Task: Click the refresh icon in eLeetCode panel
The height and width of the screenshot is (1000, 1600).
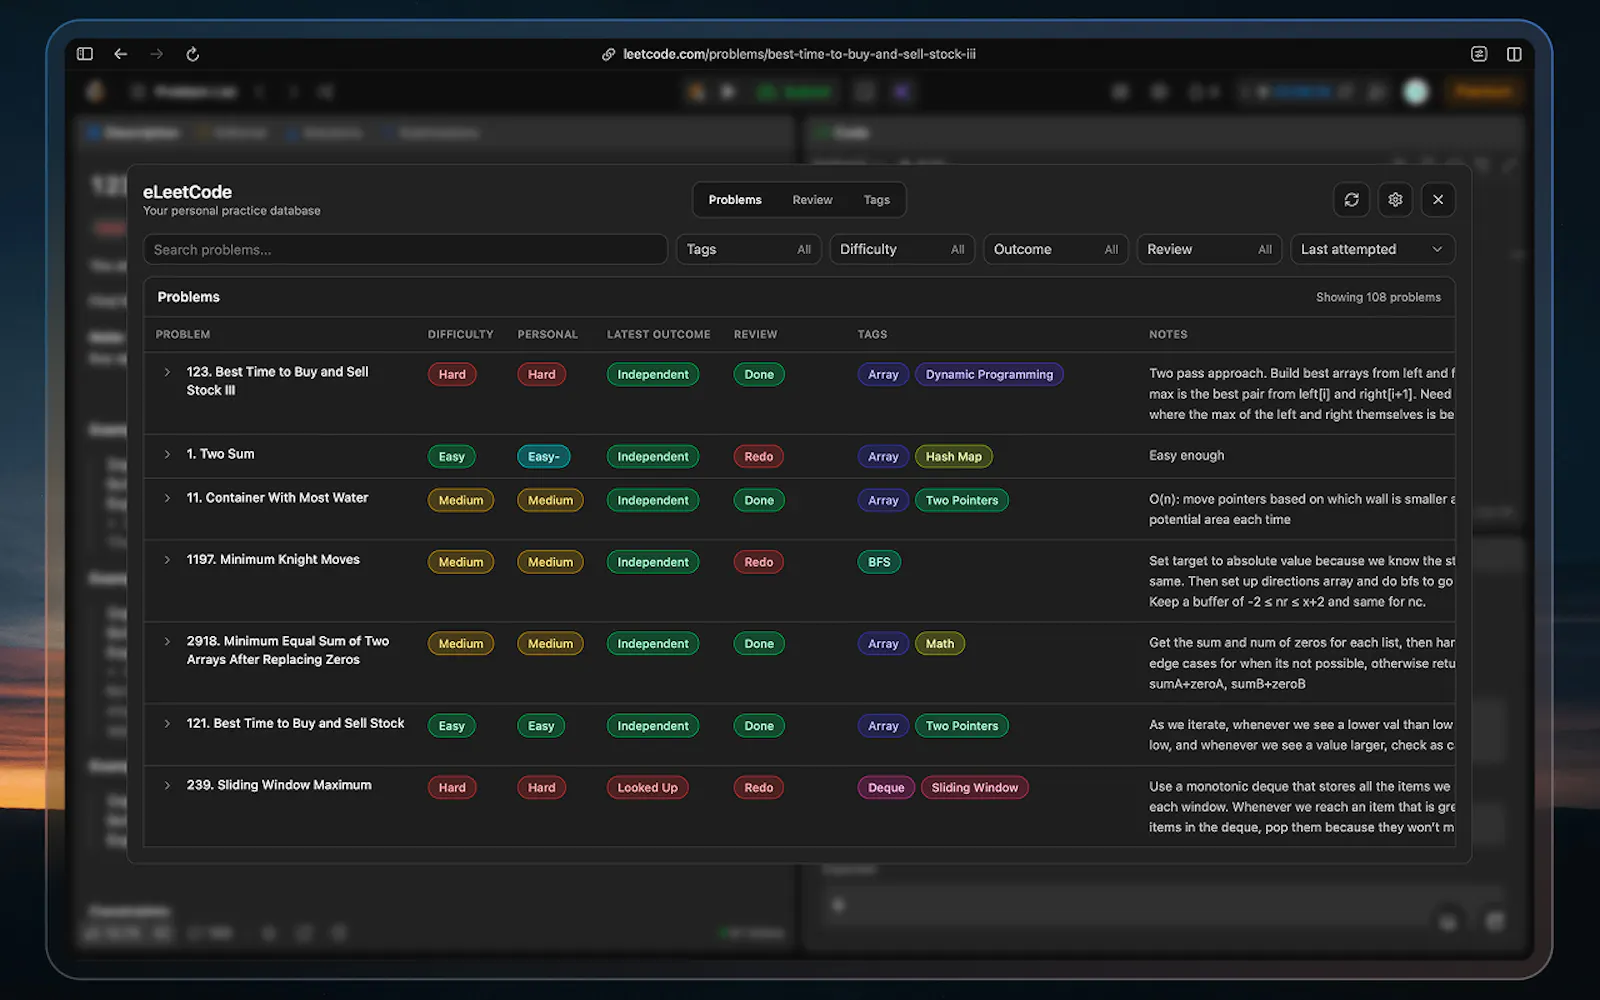Action: pos(1351,199)
